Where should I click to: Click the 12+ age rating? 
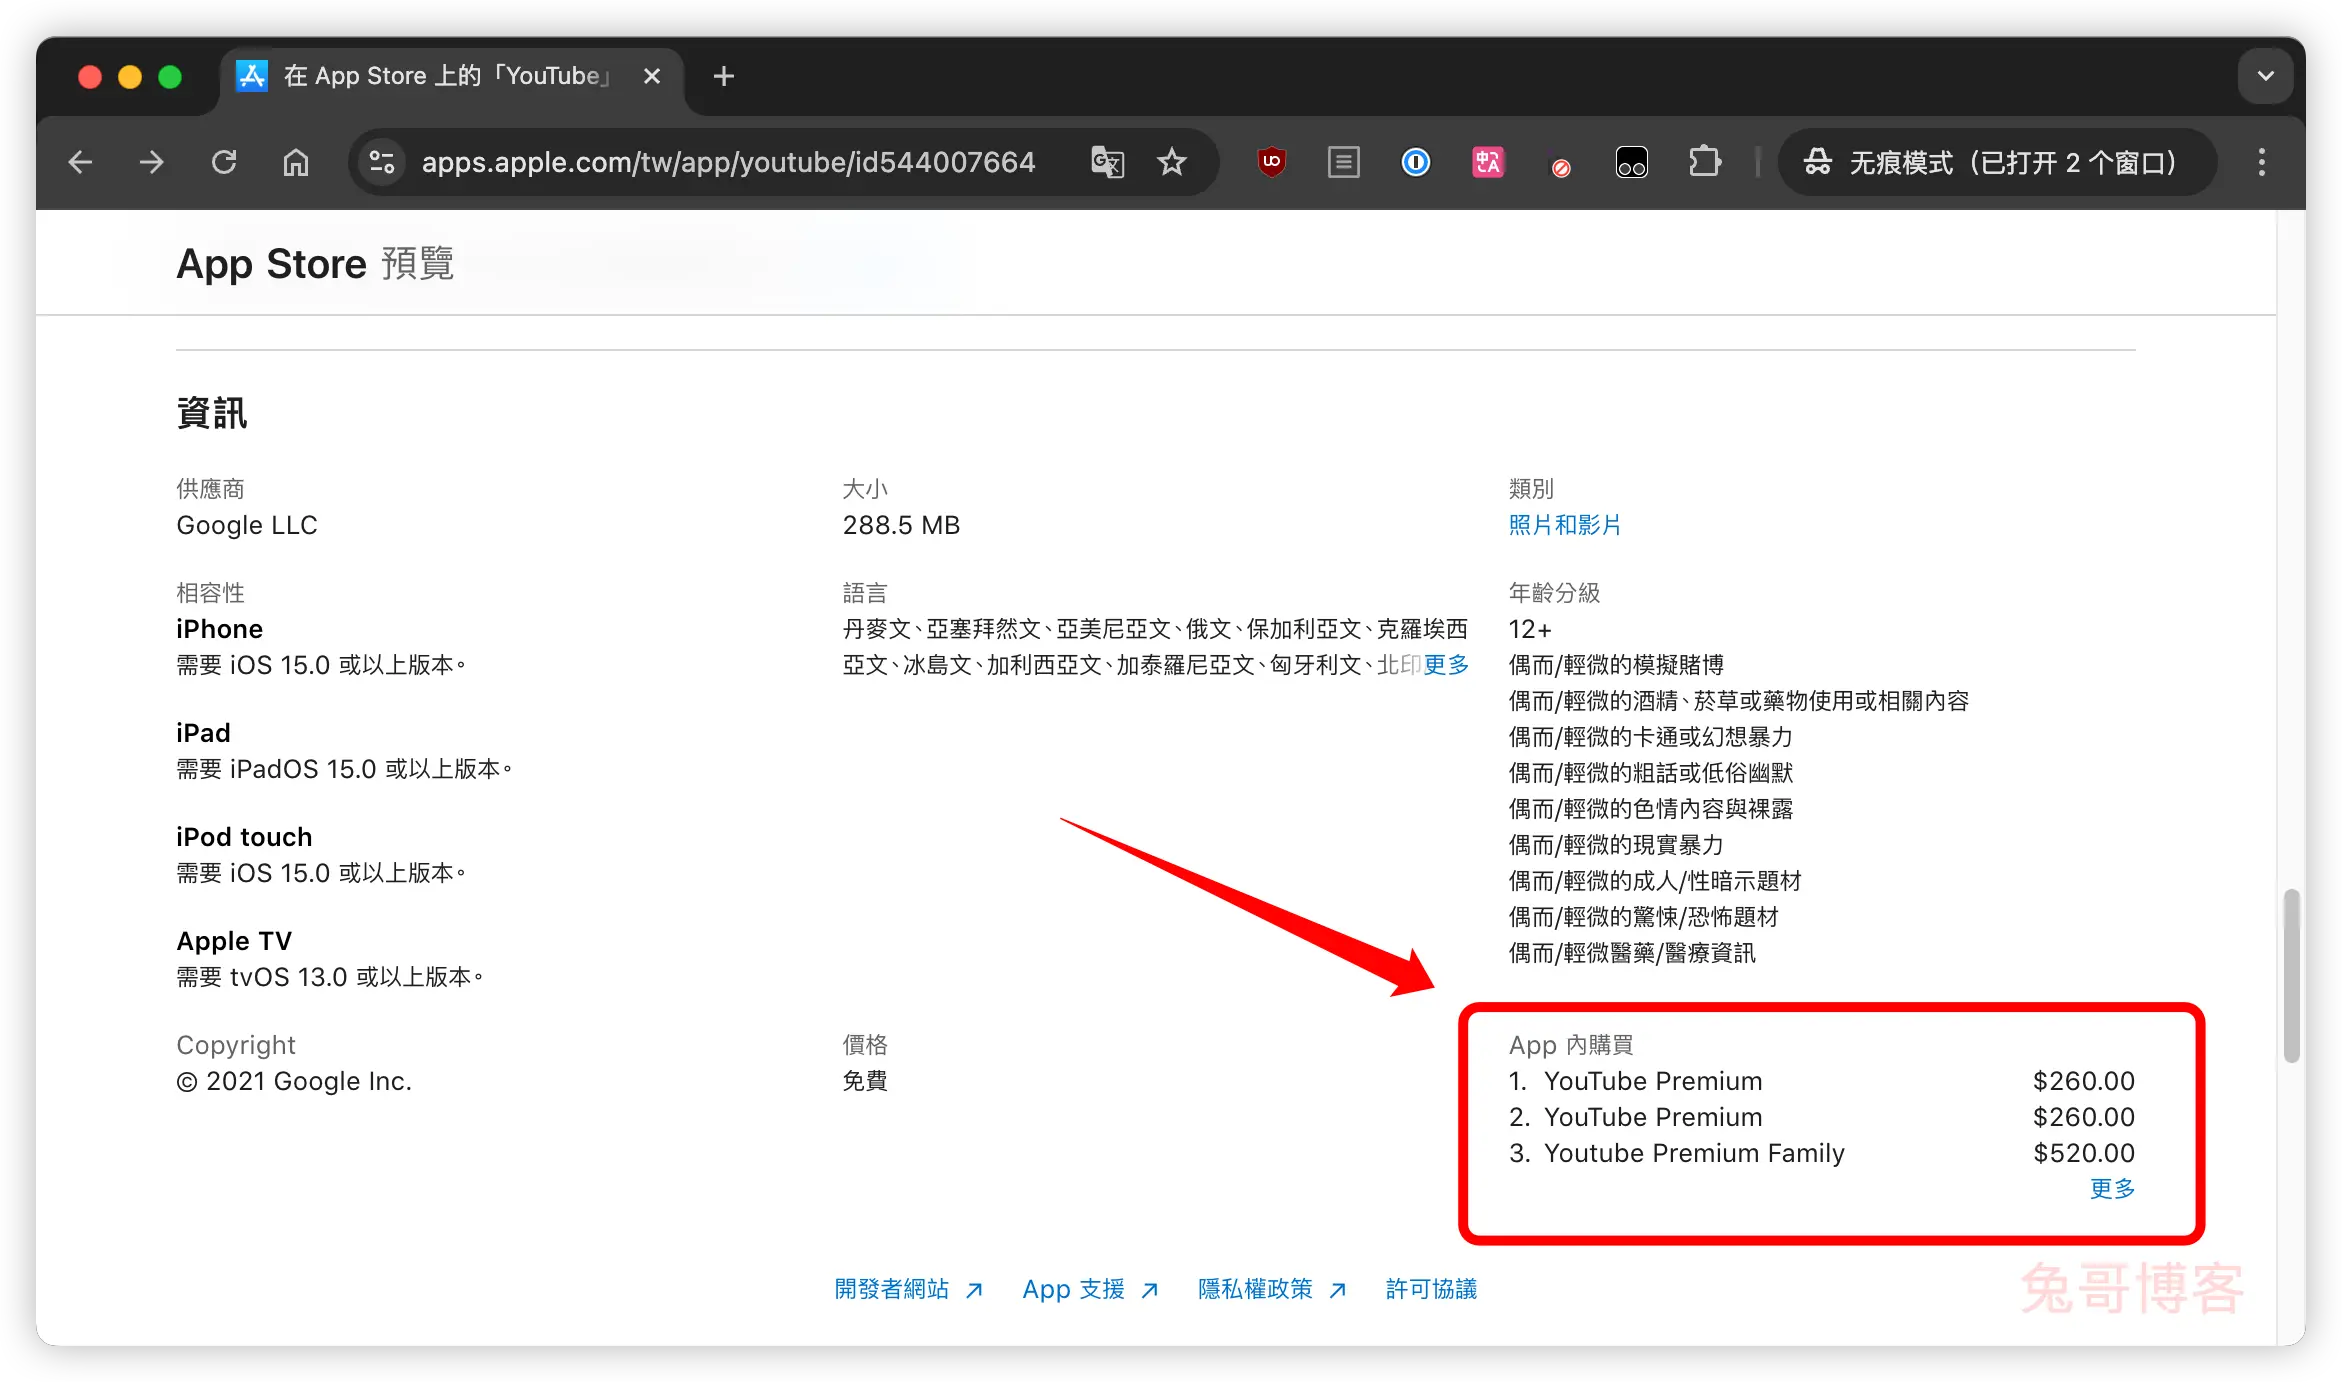1530,629
